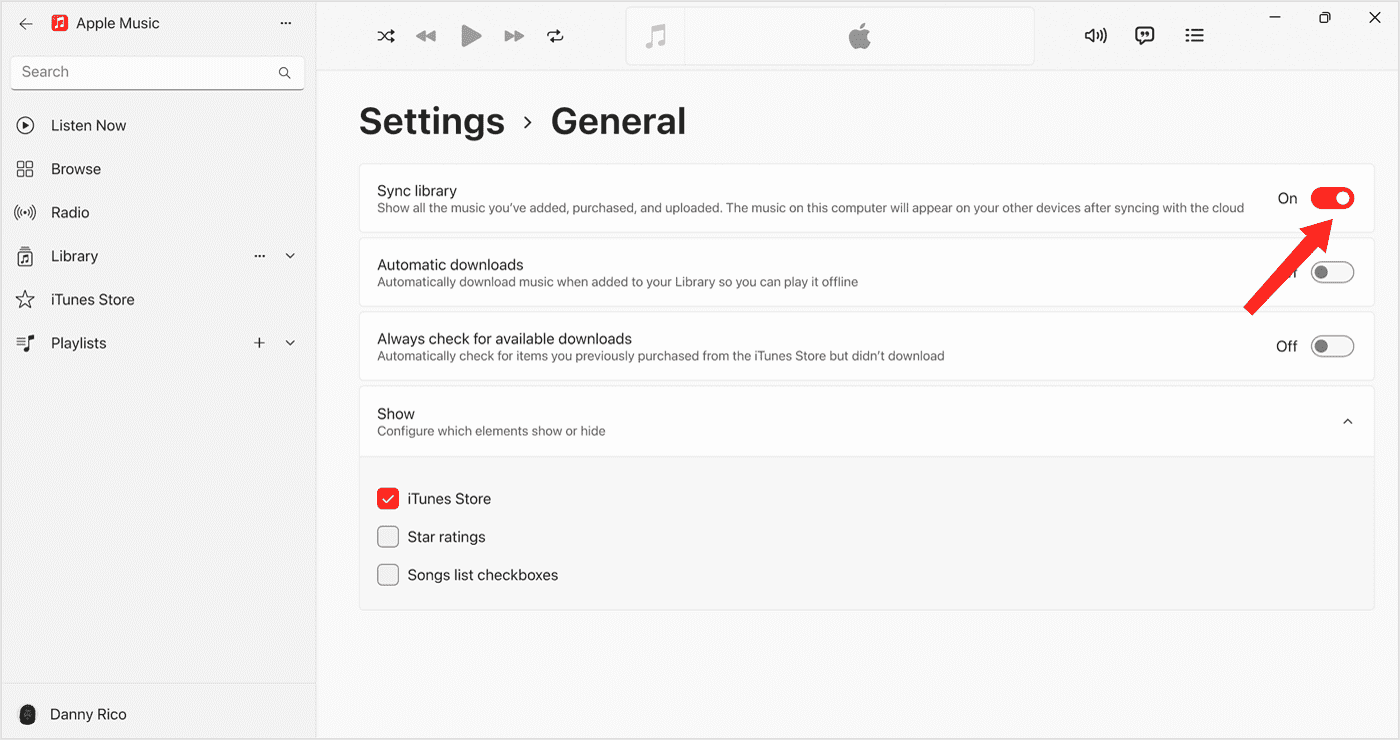The image size is (1400, 740).
Task: Click the iTunes Store star icon
Action: [x=26, y=300]
